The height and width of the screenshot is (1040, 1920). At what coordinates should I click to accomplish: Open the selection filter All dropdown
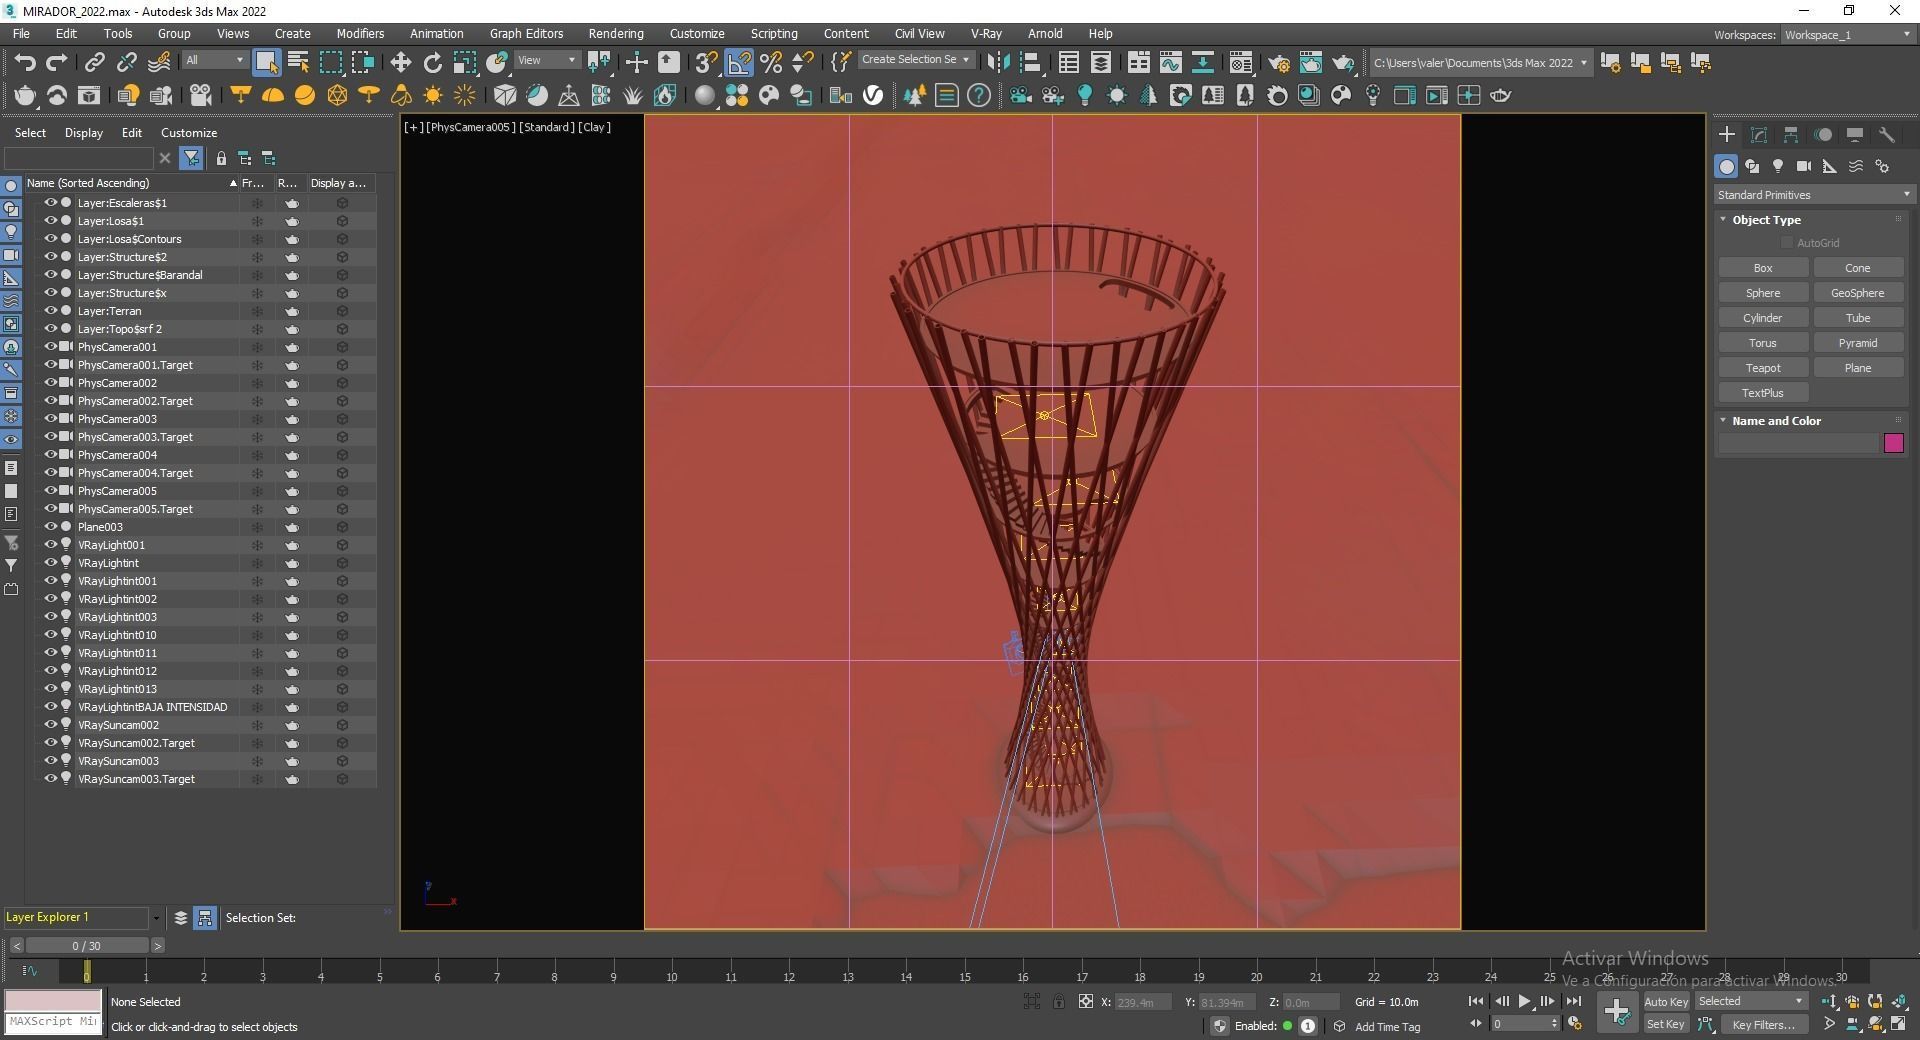tap(214, 60)
